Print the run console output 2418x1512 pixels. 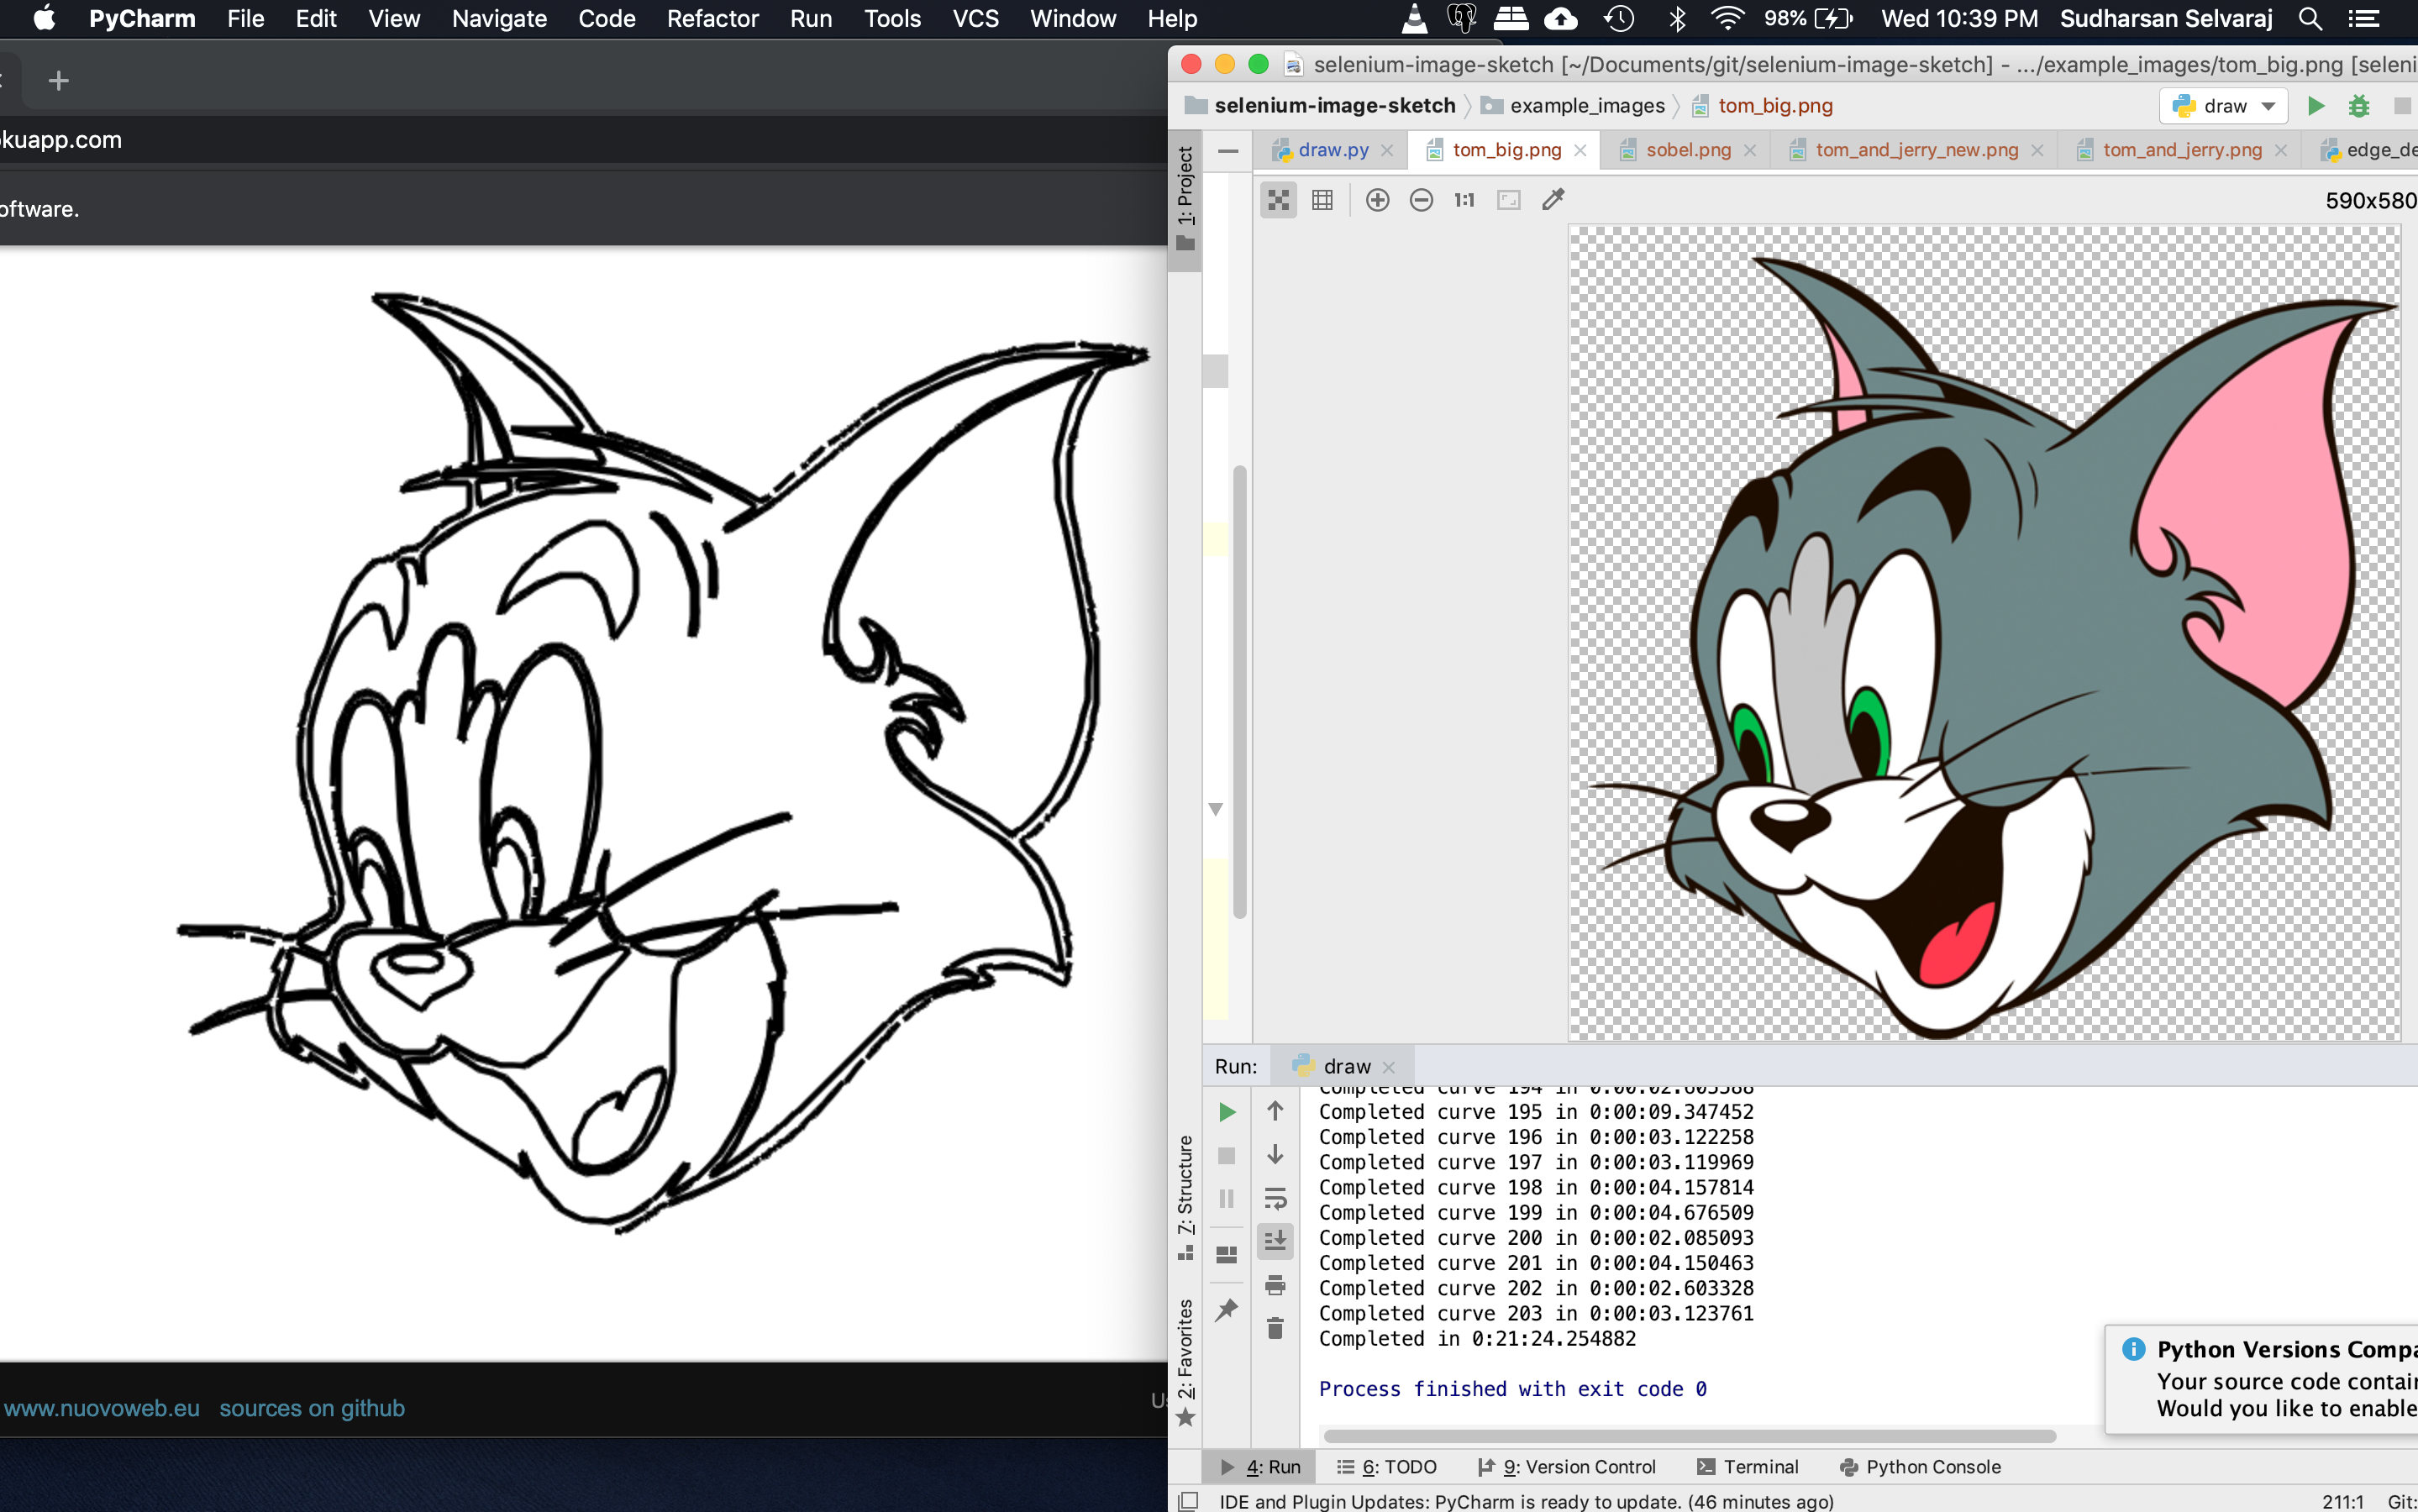[1275, 1285]
